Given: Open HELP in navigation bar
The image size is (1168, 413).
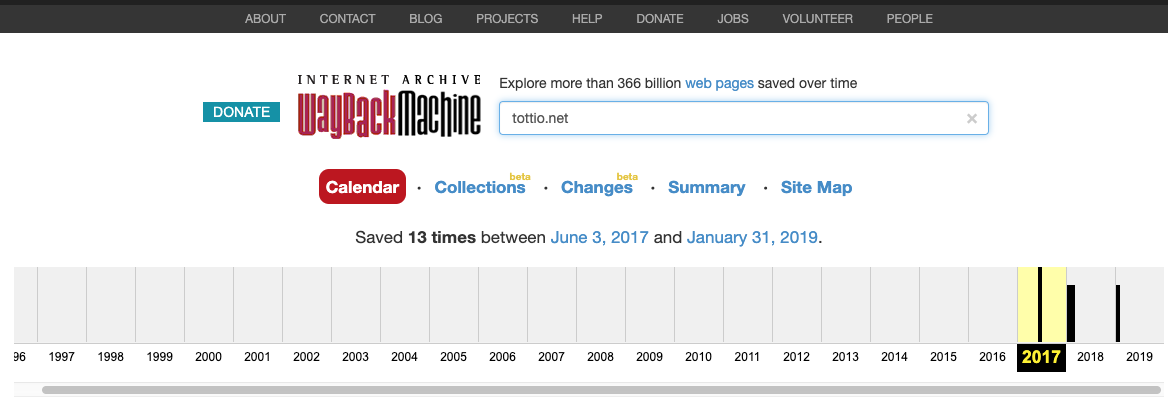Looking at the screenshot, I should pos(587,19).
